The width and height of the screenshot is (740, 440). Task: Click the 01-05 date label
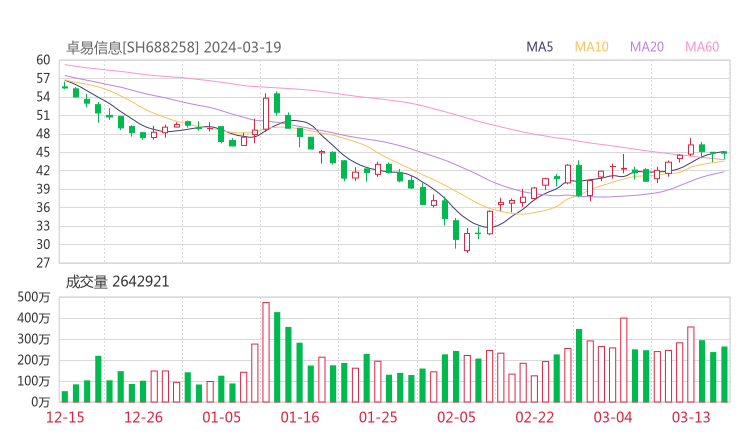221,417
